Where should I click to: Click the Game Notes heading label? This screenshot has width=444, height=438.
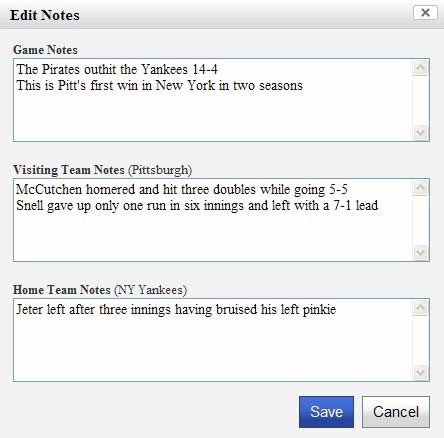(x=45, y=50)
